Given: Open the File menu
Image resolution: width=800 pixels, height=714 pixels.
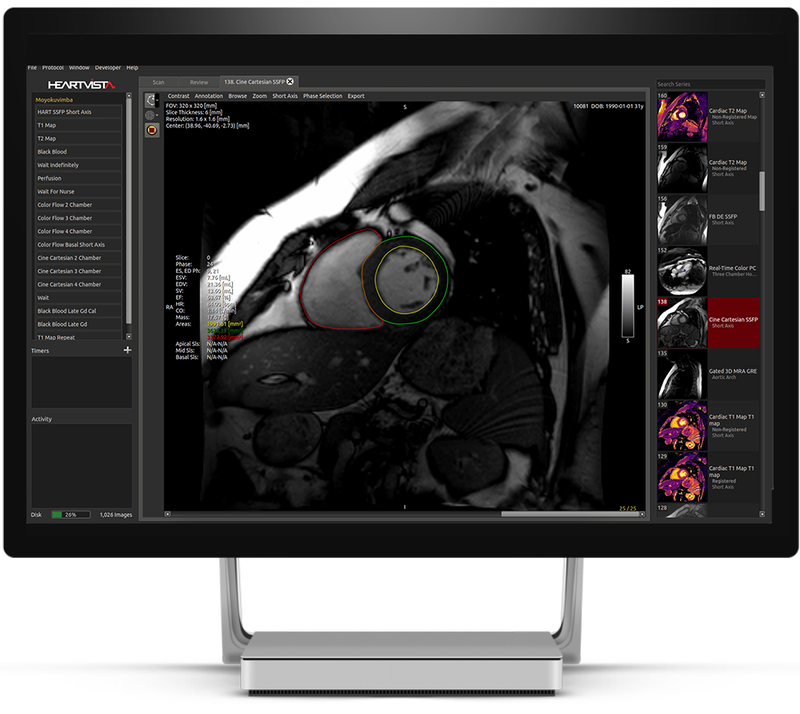Looking at the screenshot, I should [x=32, y=67].
